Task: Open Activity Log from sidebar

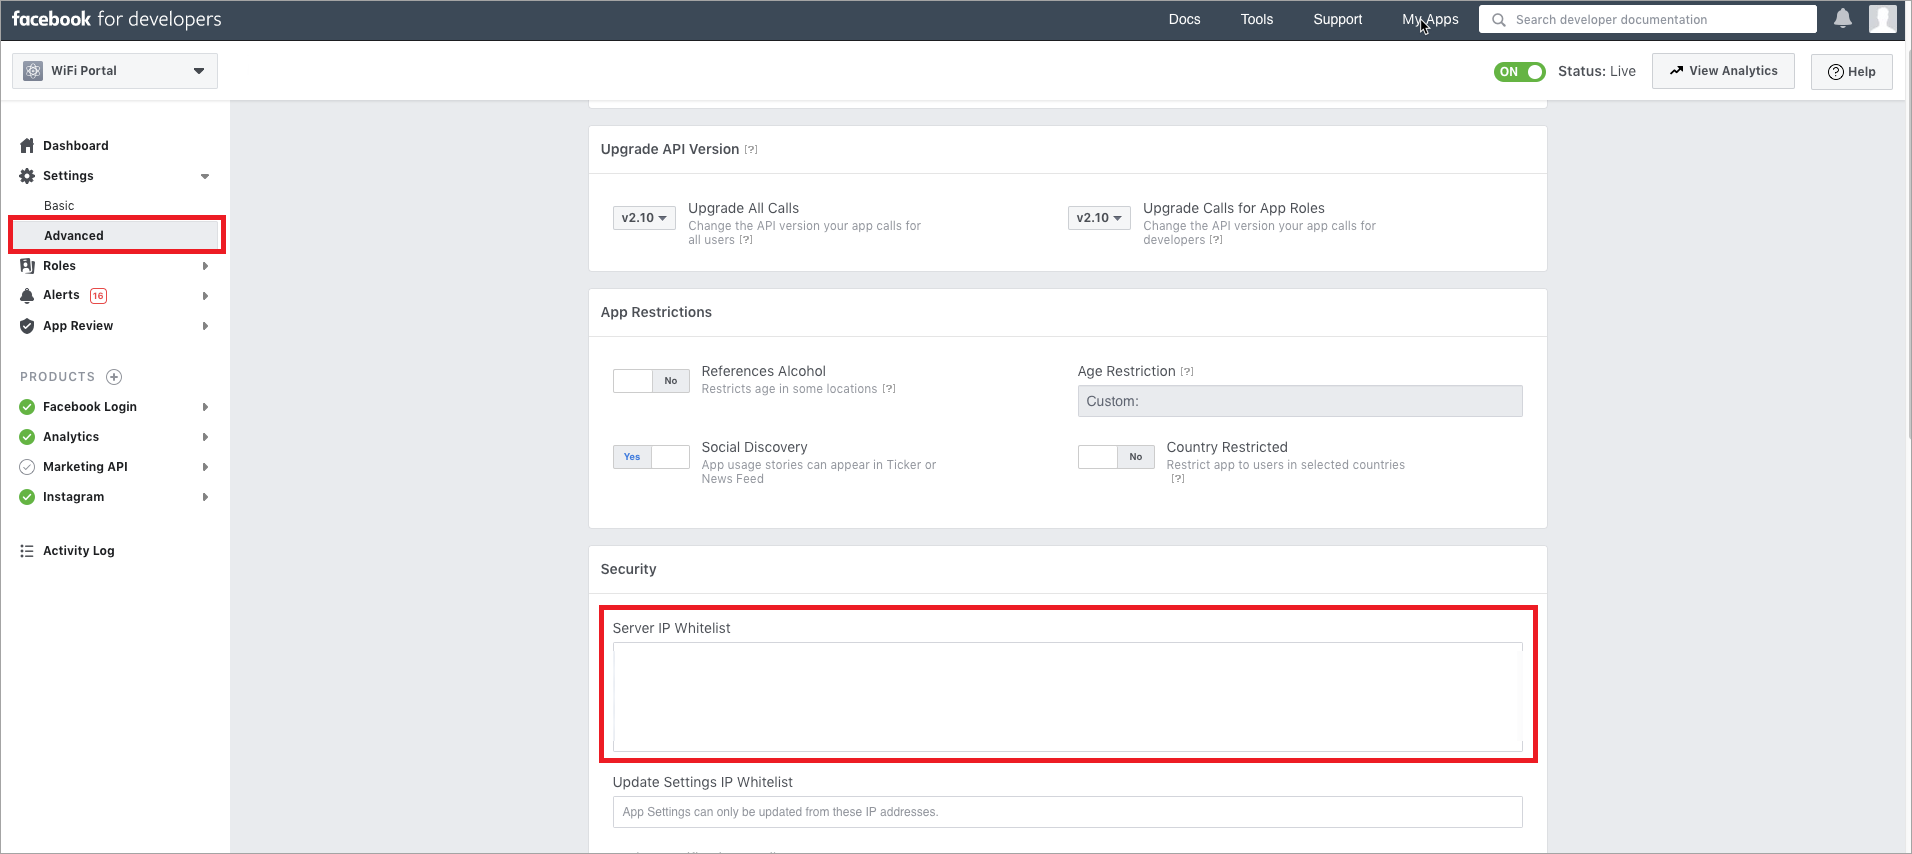Action: [79, 551]
